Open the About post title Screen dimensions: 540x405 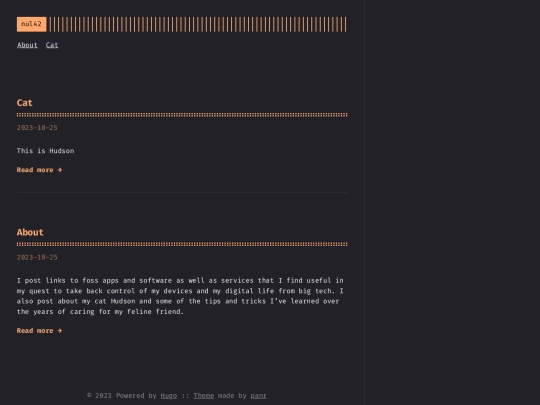pos(30,232)
